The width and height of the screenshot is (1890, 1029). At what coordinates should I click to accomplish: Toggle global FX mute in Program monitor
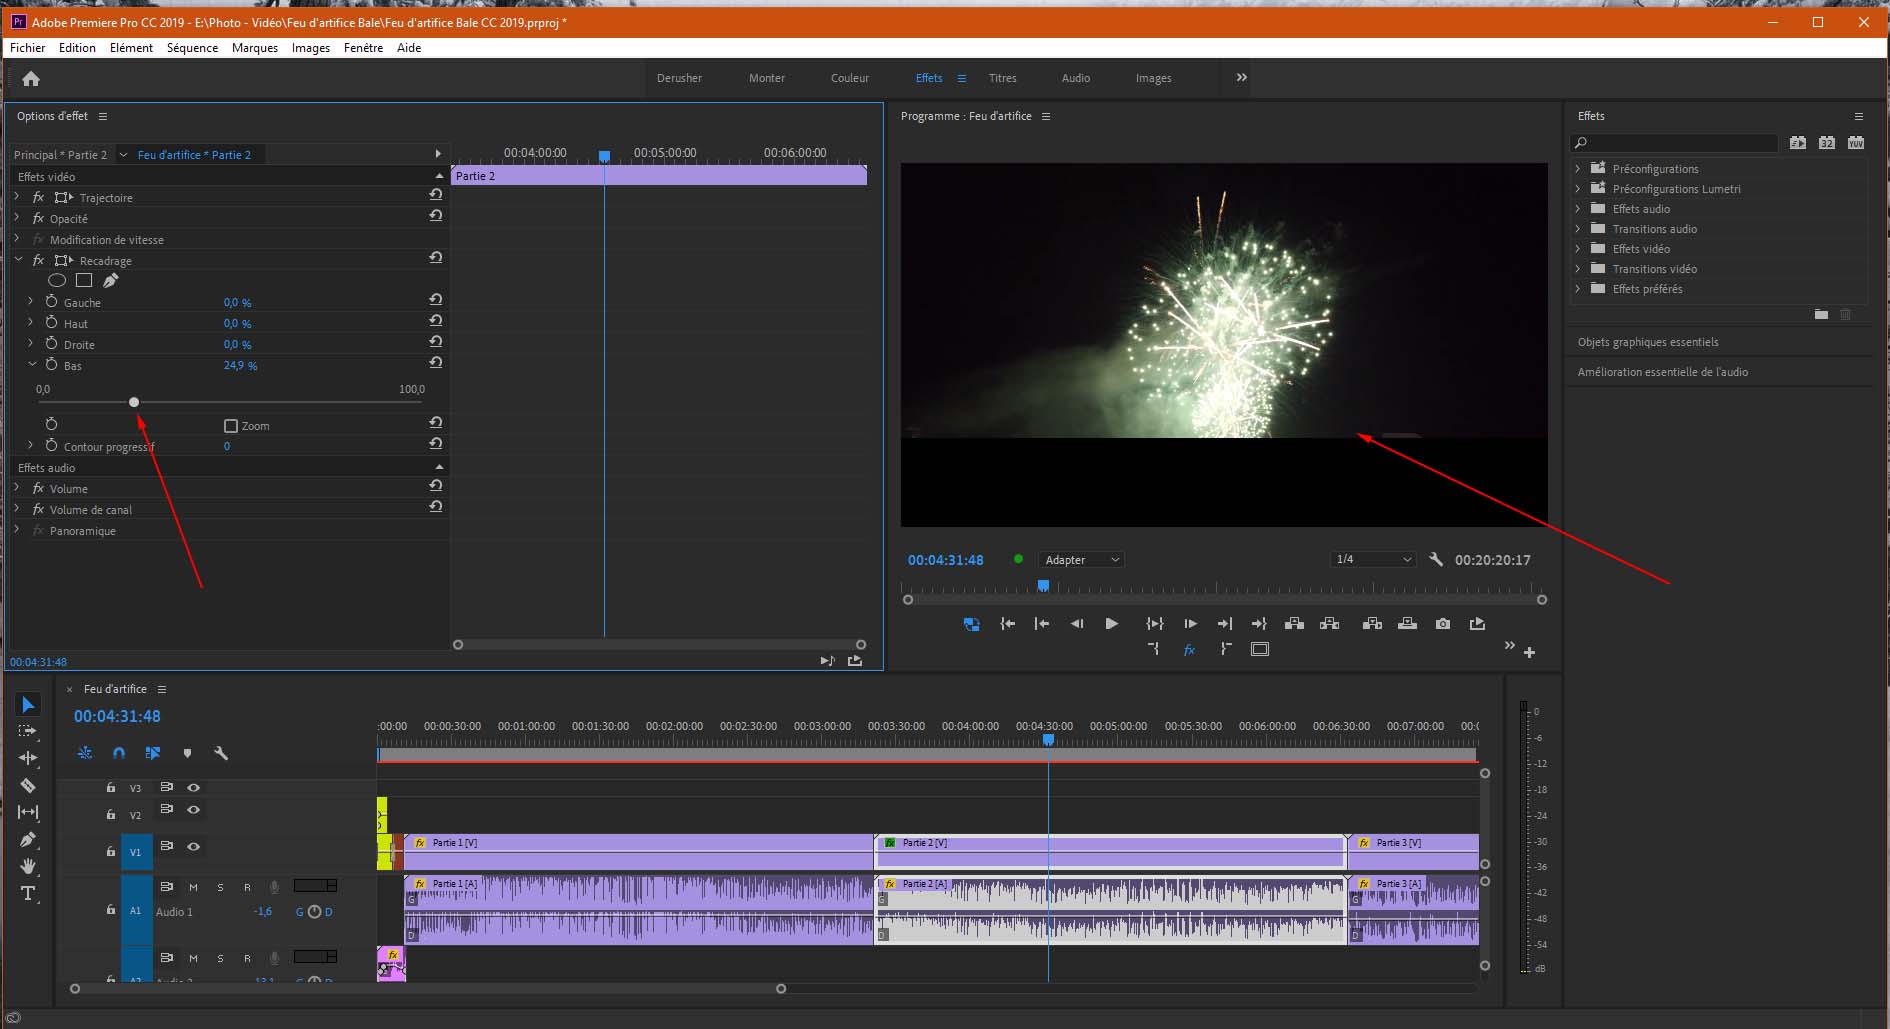click(1189, 650)
